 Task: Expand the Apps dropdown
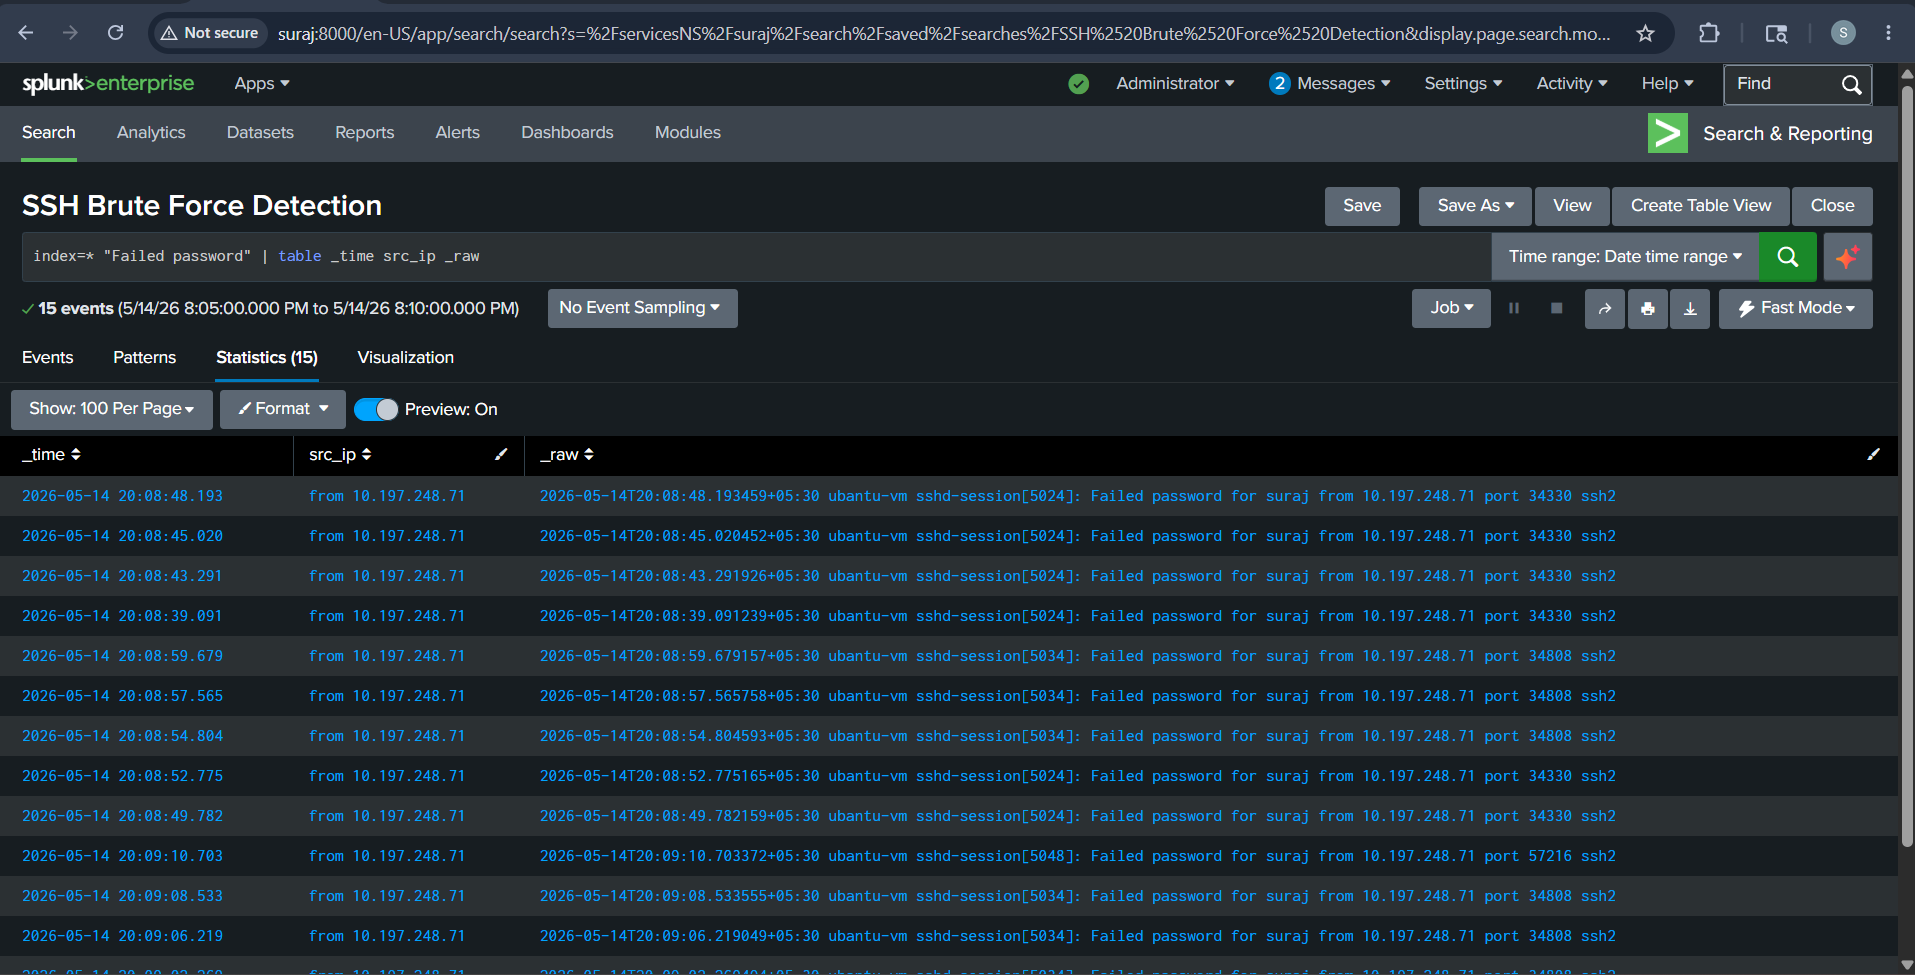pyautogui.click(x=261, y=84)
